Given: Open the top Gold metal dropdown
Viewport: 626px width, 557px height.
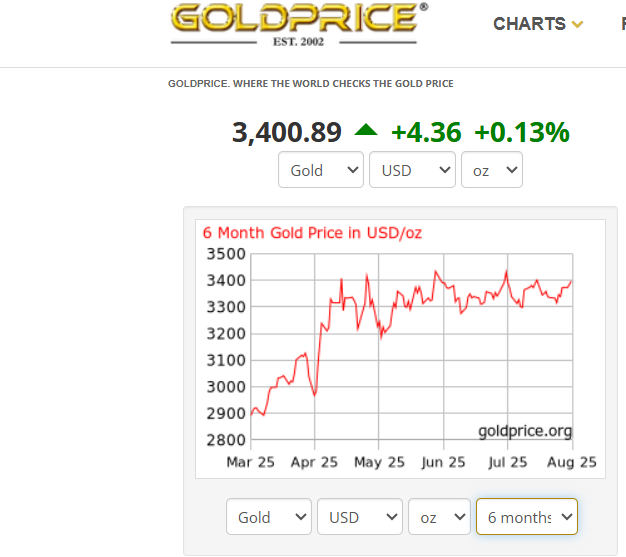Looking at the screenshot, I should pos(321,170).
